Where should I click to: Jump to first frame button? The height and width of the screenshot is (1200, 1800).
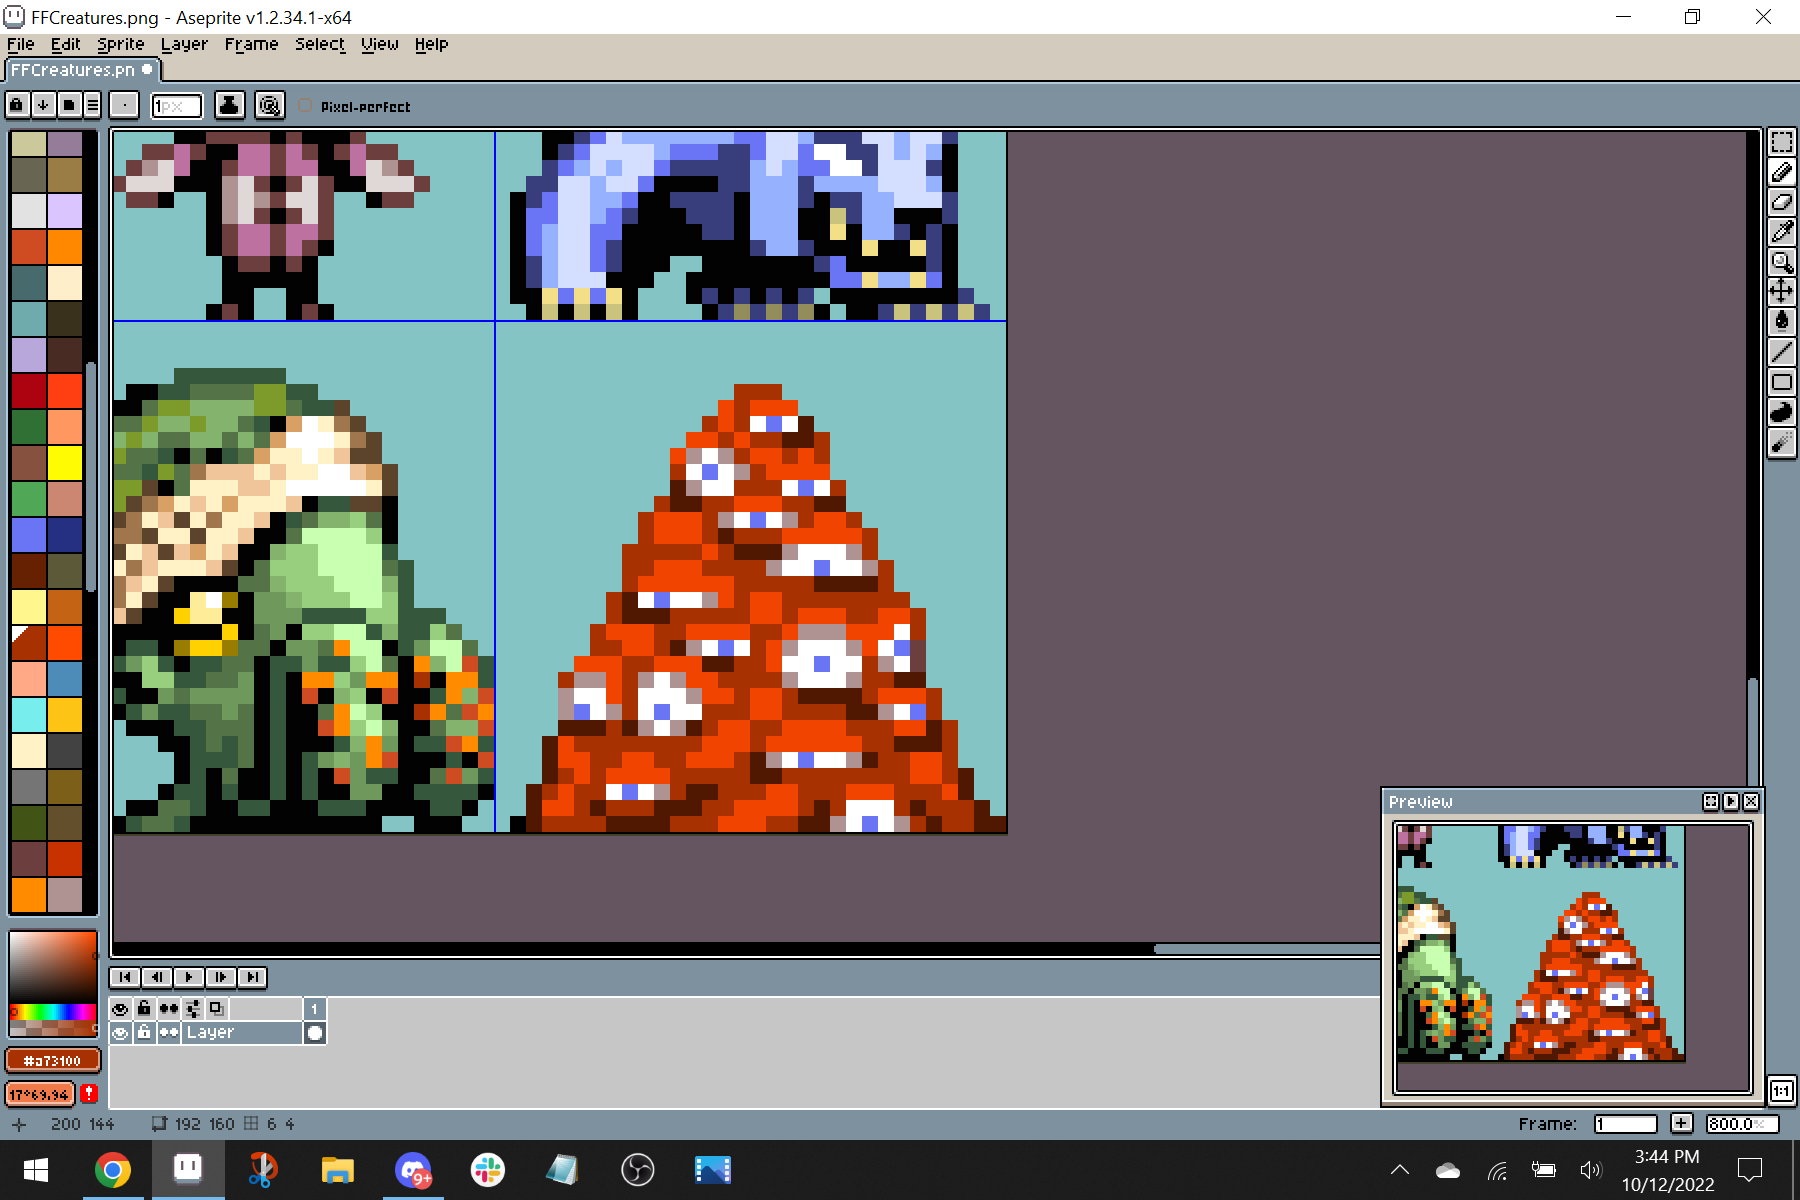pyautogui.click(x=124, y=977)
